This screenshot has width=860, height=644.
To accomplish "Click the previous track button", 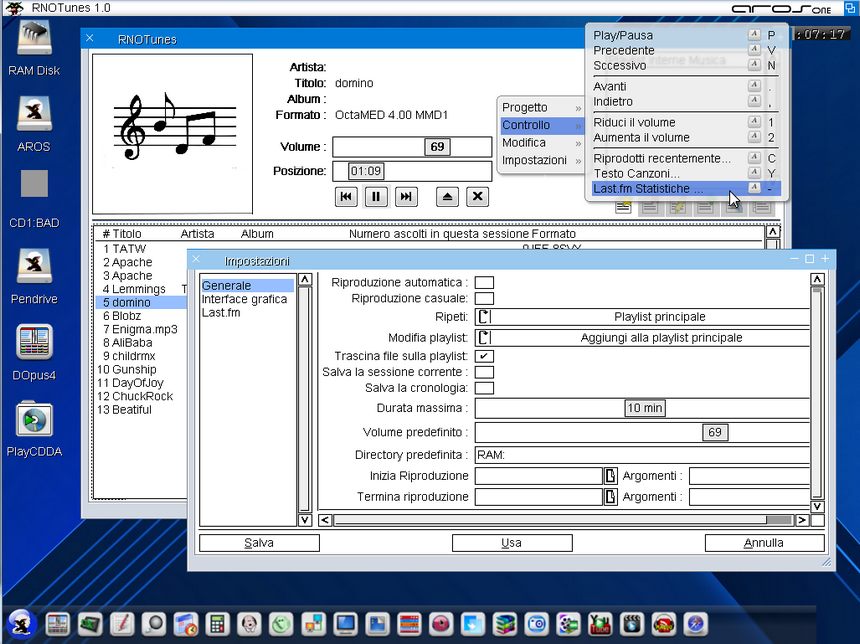I will click(x=346, y=197).
